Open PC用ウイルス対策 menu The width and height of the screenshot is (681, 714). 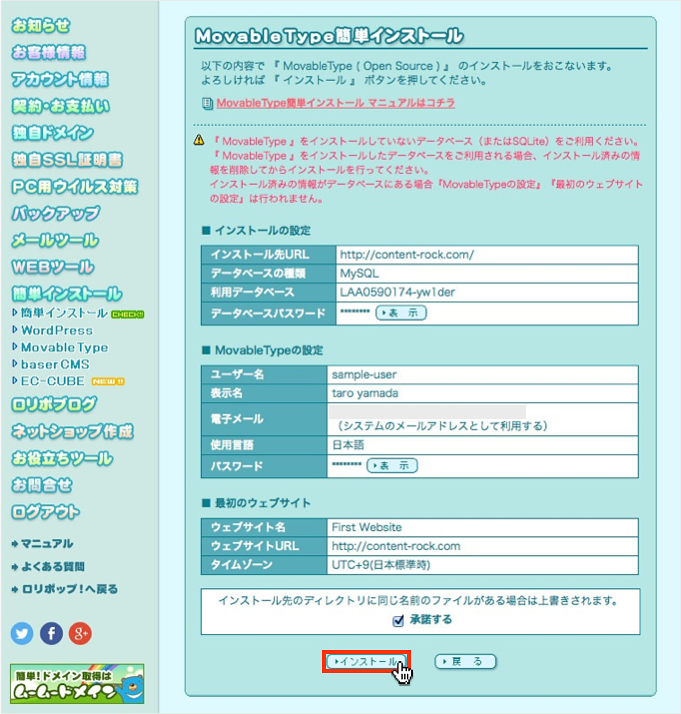(75, 187)
